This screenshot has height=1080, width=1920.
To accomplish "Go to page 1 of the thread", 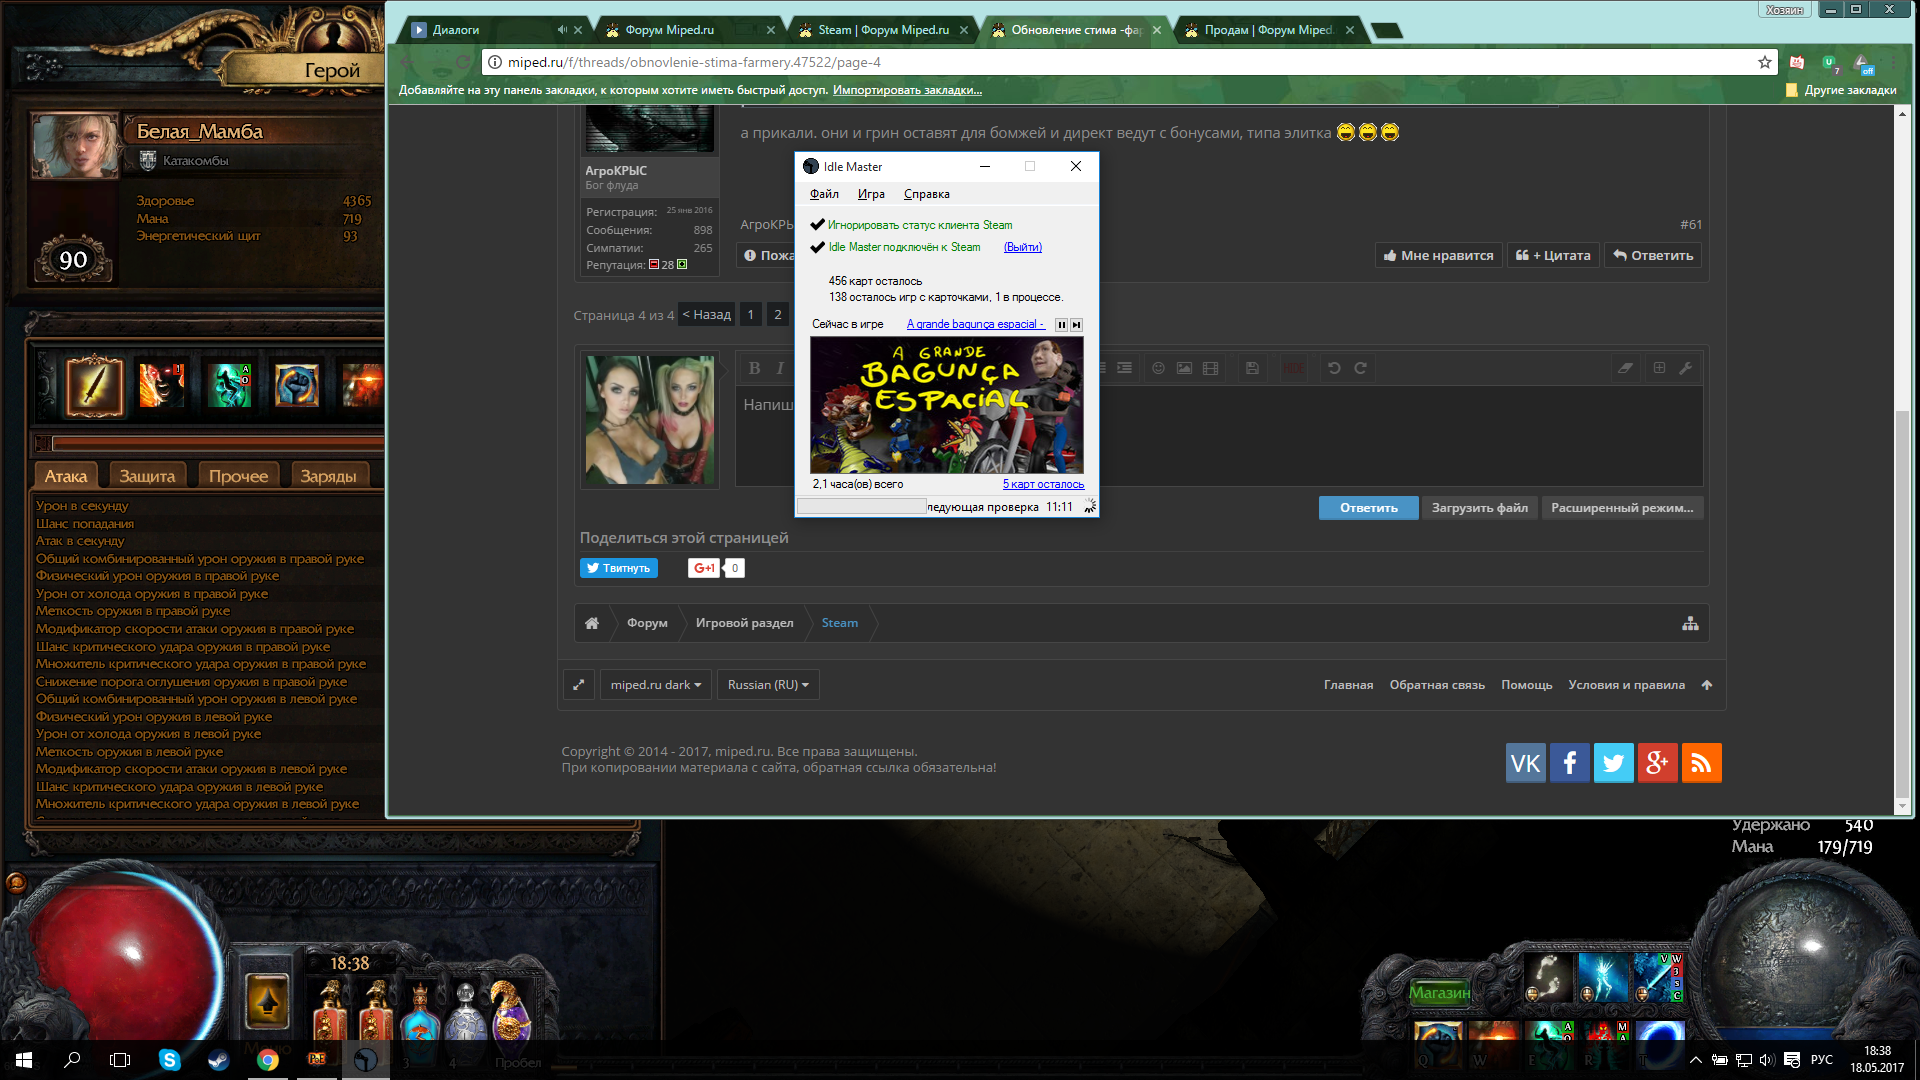I will click(x=750, y=315).
